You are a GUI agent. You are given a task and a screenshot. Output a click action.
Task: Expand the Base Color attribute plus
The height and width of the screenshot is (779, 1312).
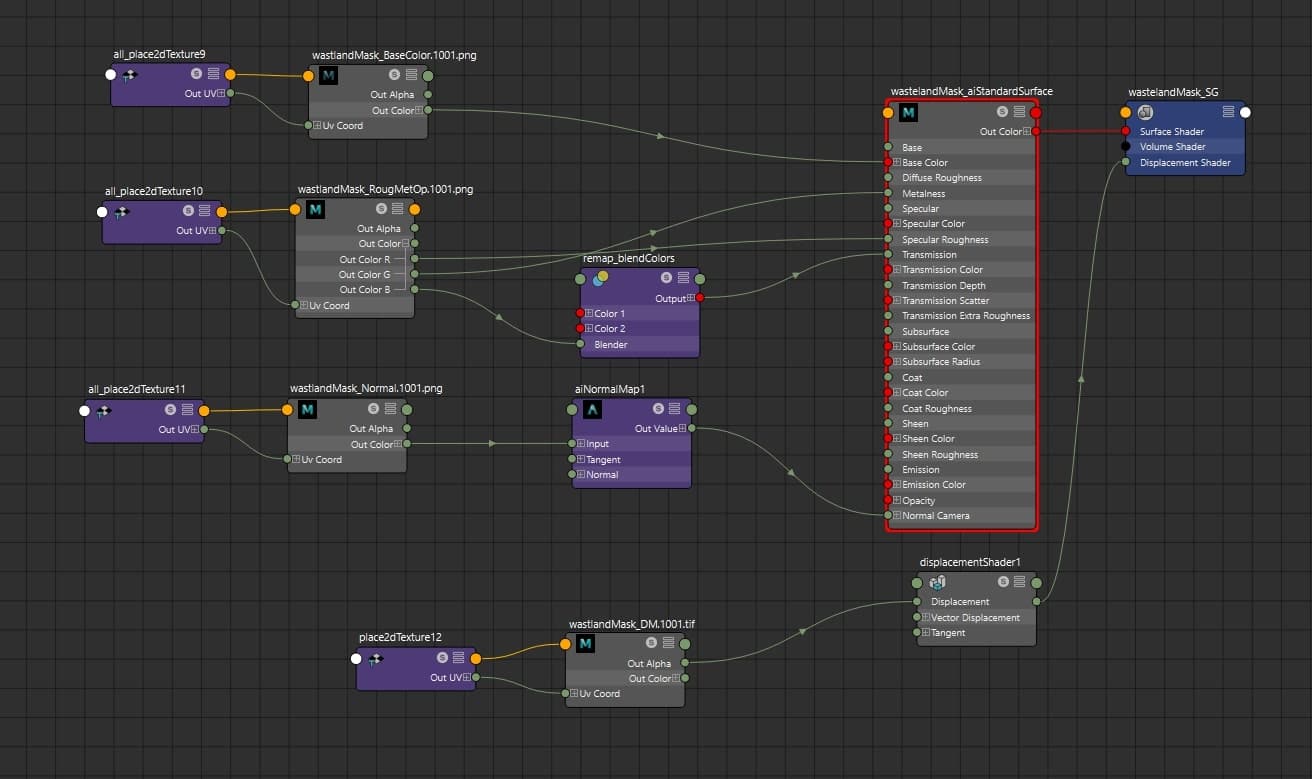point(897,163)
